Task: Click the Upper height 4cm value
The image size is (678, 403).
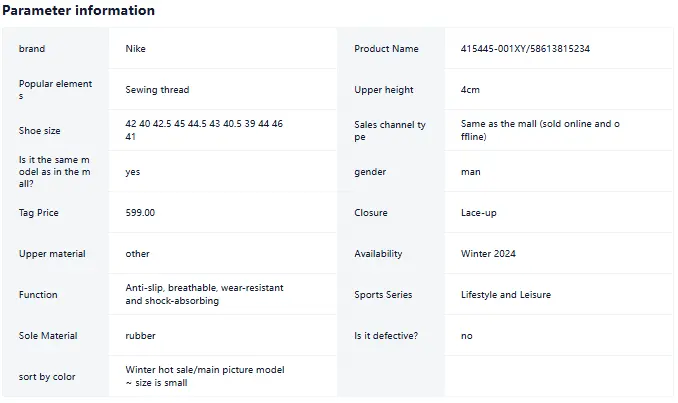Action: [x=470, y=90]
